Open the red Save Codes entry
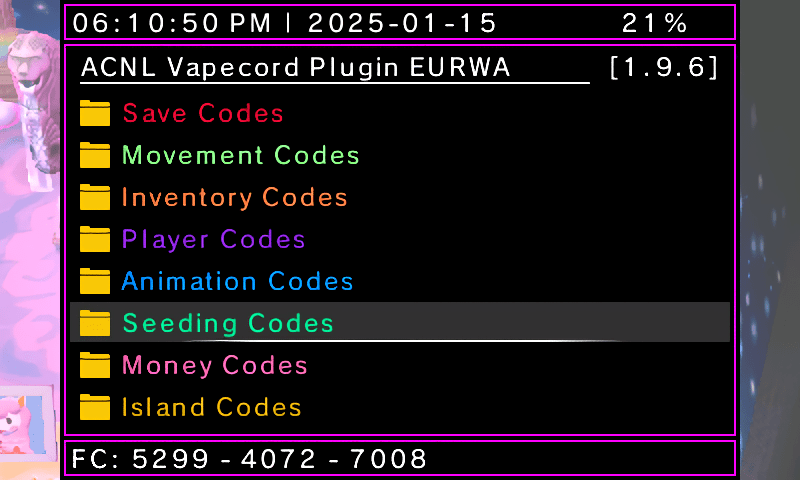 tap(203, 114)
